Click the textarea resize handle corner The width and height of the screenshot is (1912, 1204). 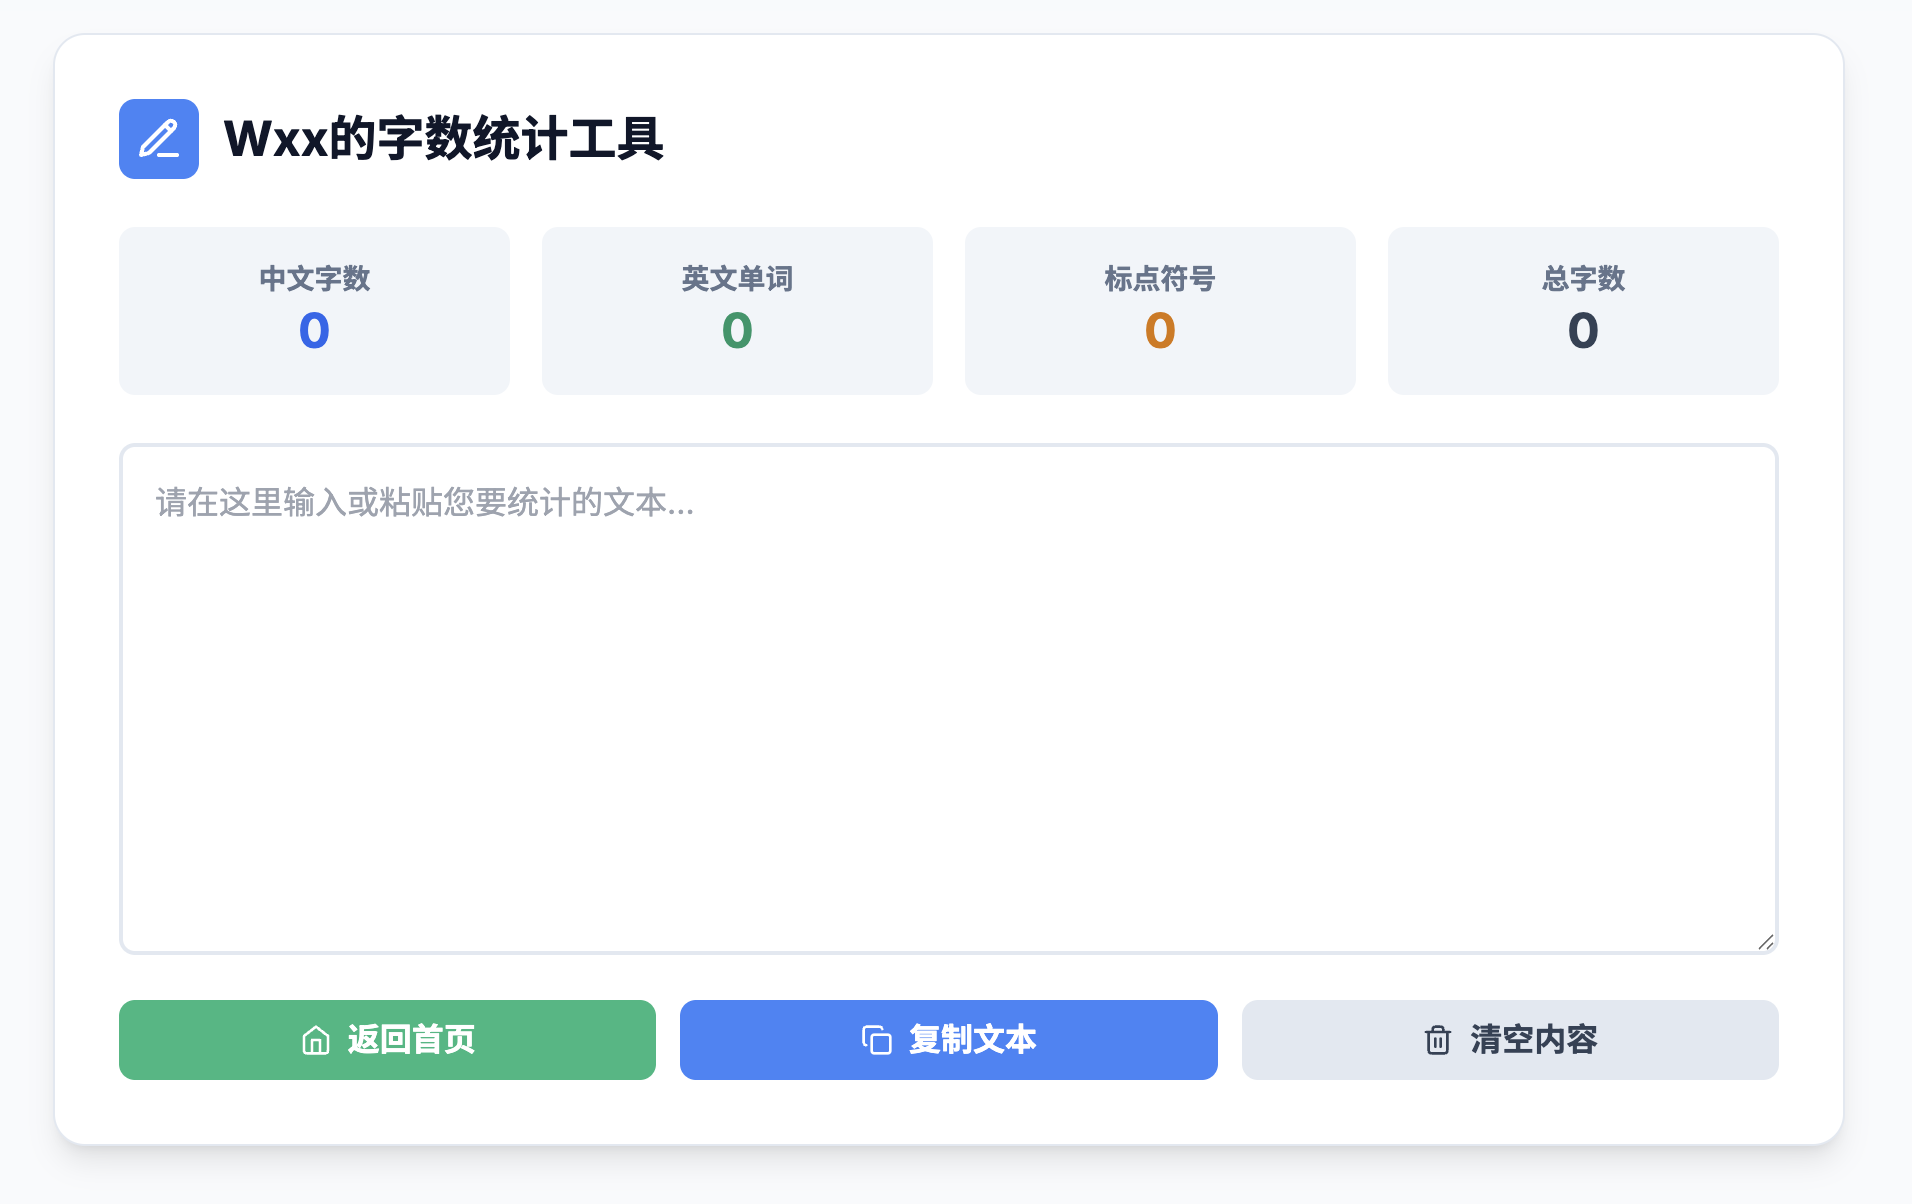coord(1765,942)
